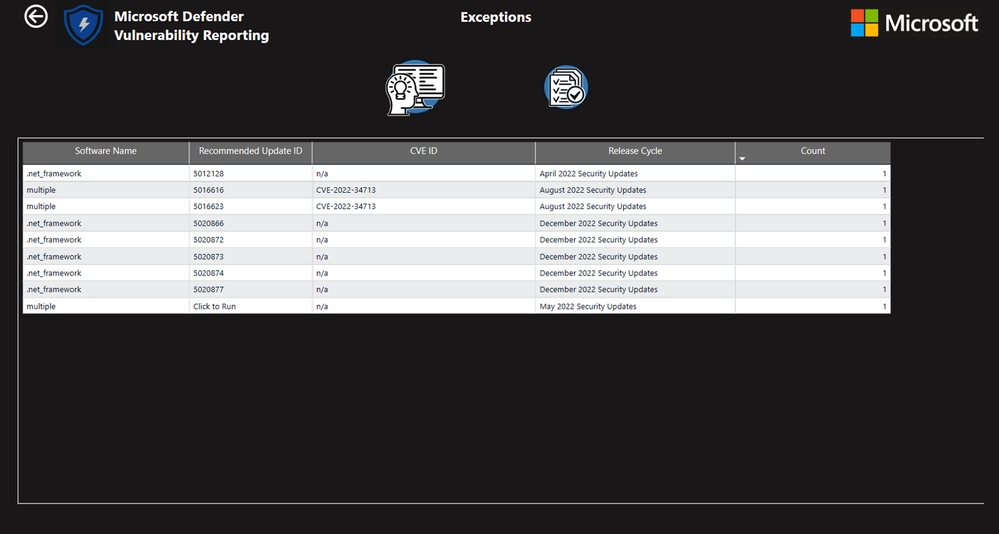Click CVE-2022-34713 in the 5016623 row

tap(424, 206)
